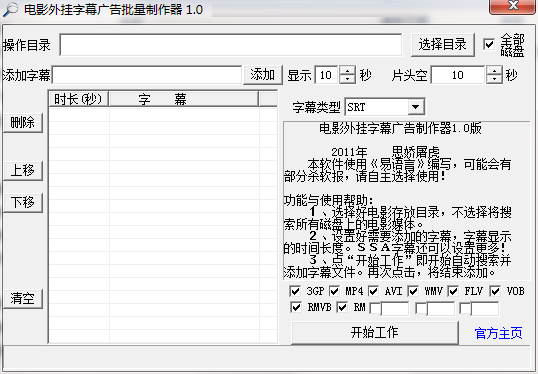Uncheck the AVI format checkbox
This screenshot has width=538, height=374.
(373, 291)
